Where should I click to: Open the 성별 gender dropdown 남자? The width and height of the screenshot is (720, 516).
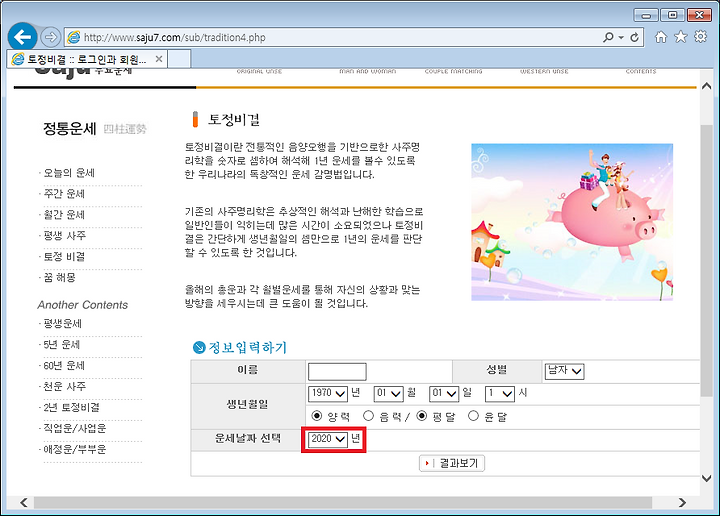click(564, 371)
